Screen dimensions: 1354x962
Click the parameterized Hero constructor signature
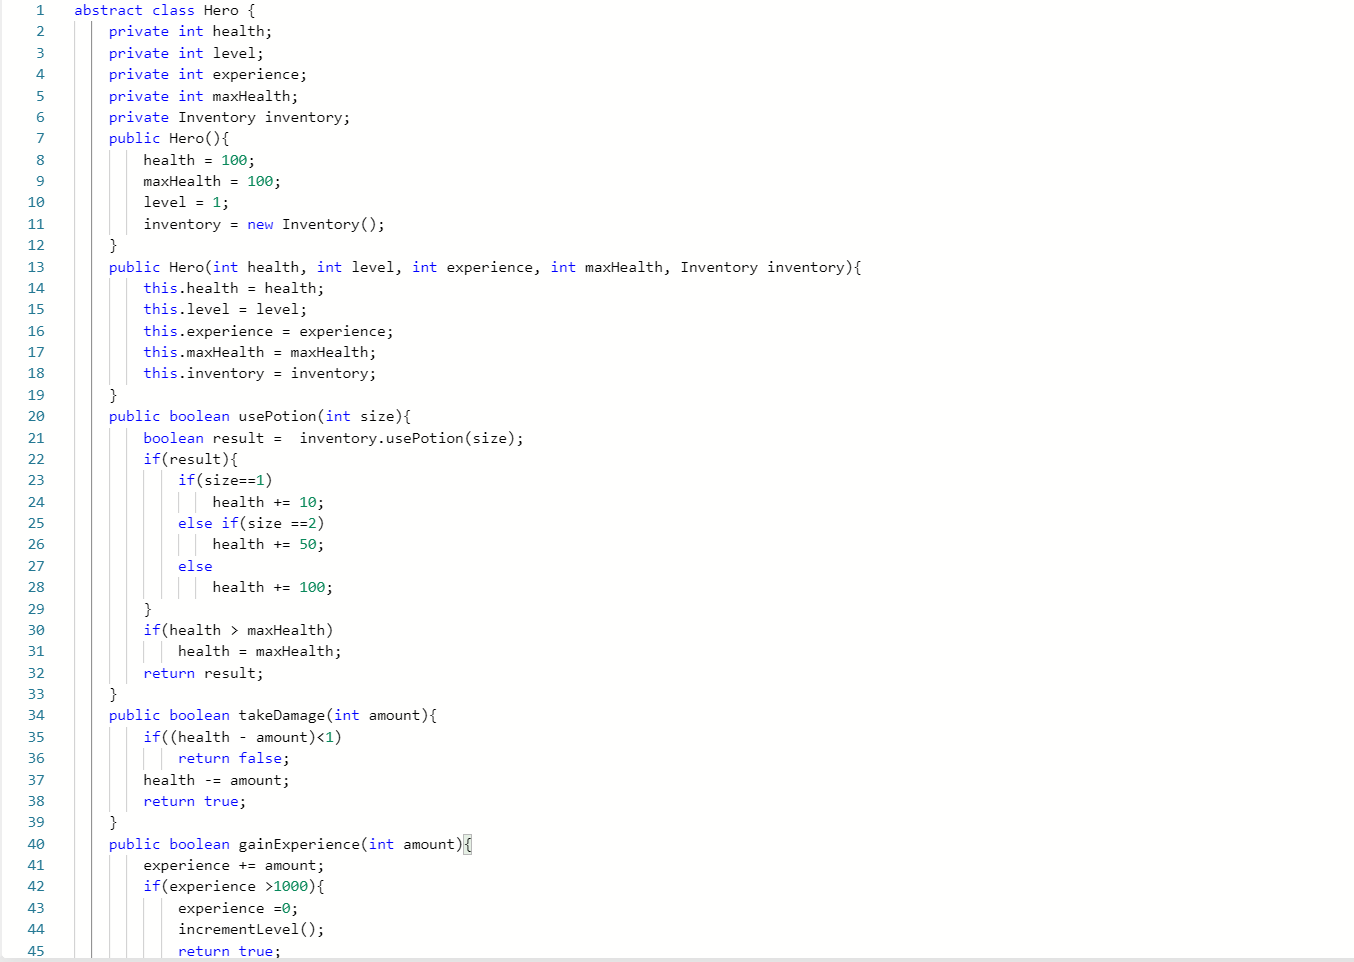pyautogui.click(x=485, y=267)
